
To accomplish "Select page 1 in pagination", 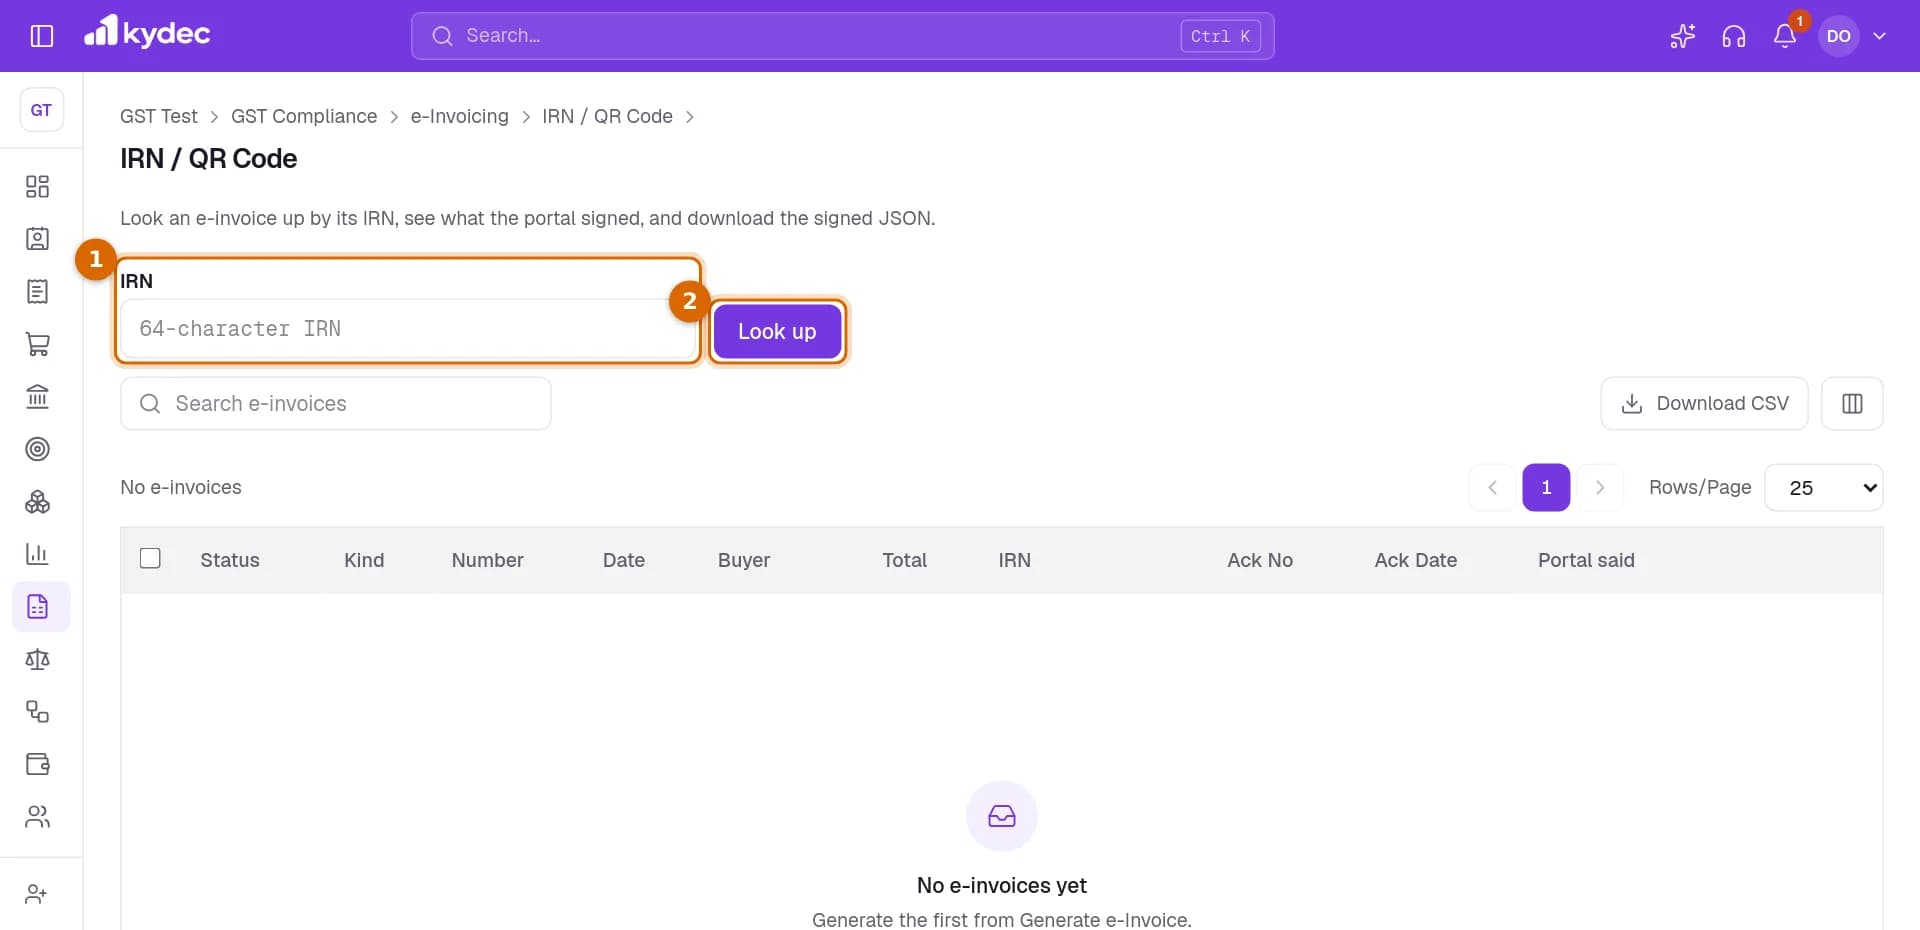I will 1546,488.
